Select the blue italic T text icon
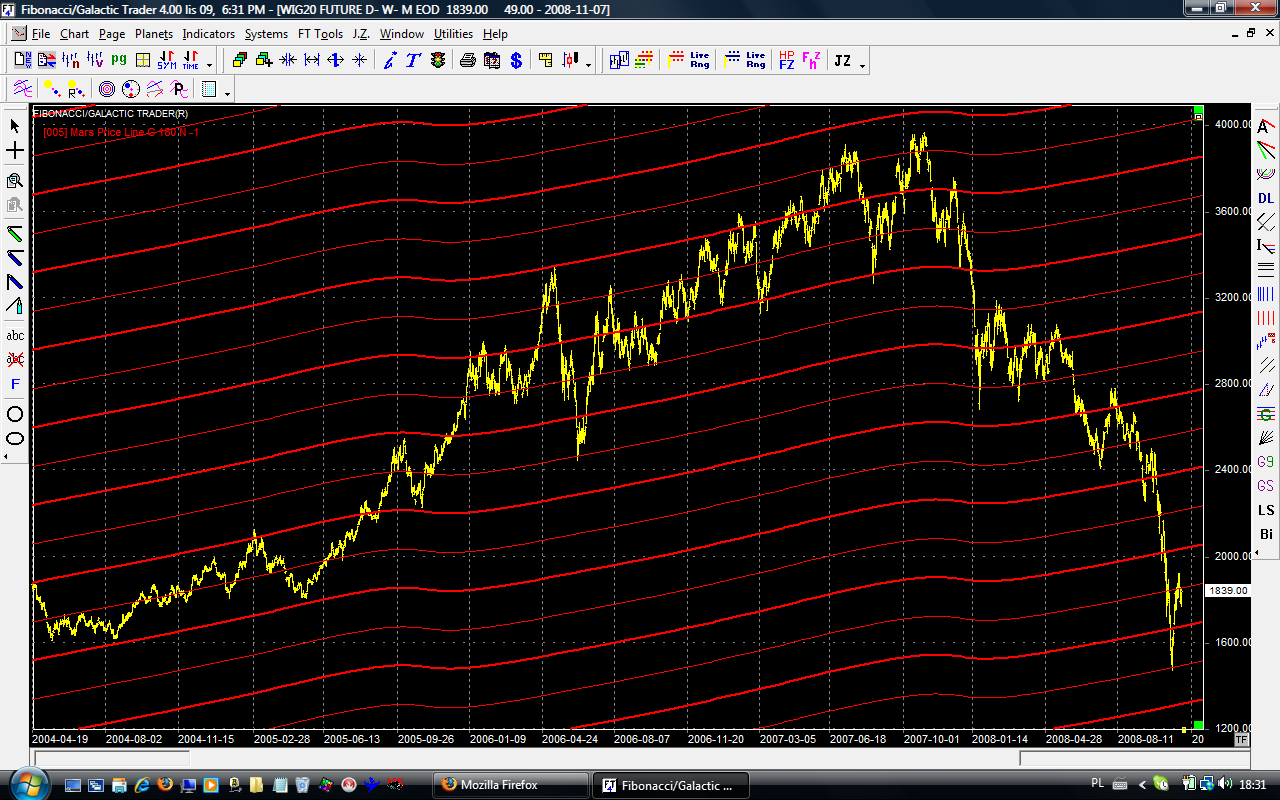Viewport: 1280px width, 800px height. pos(411,61)
